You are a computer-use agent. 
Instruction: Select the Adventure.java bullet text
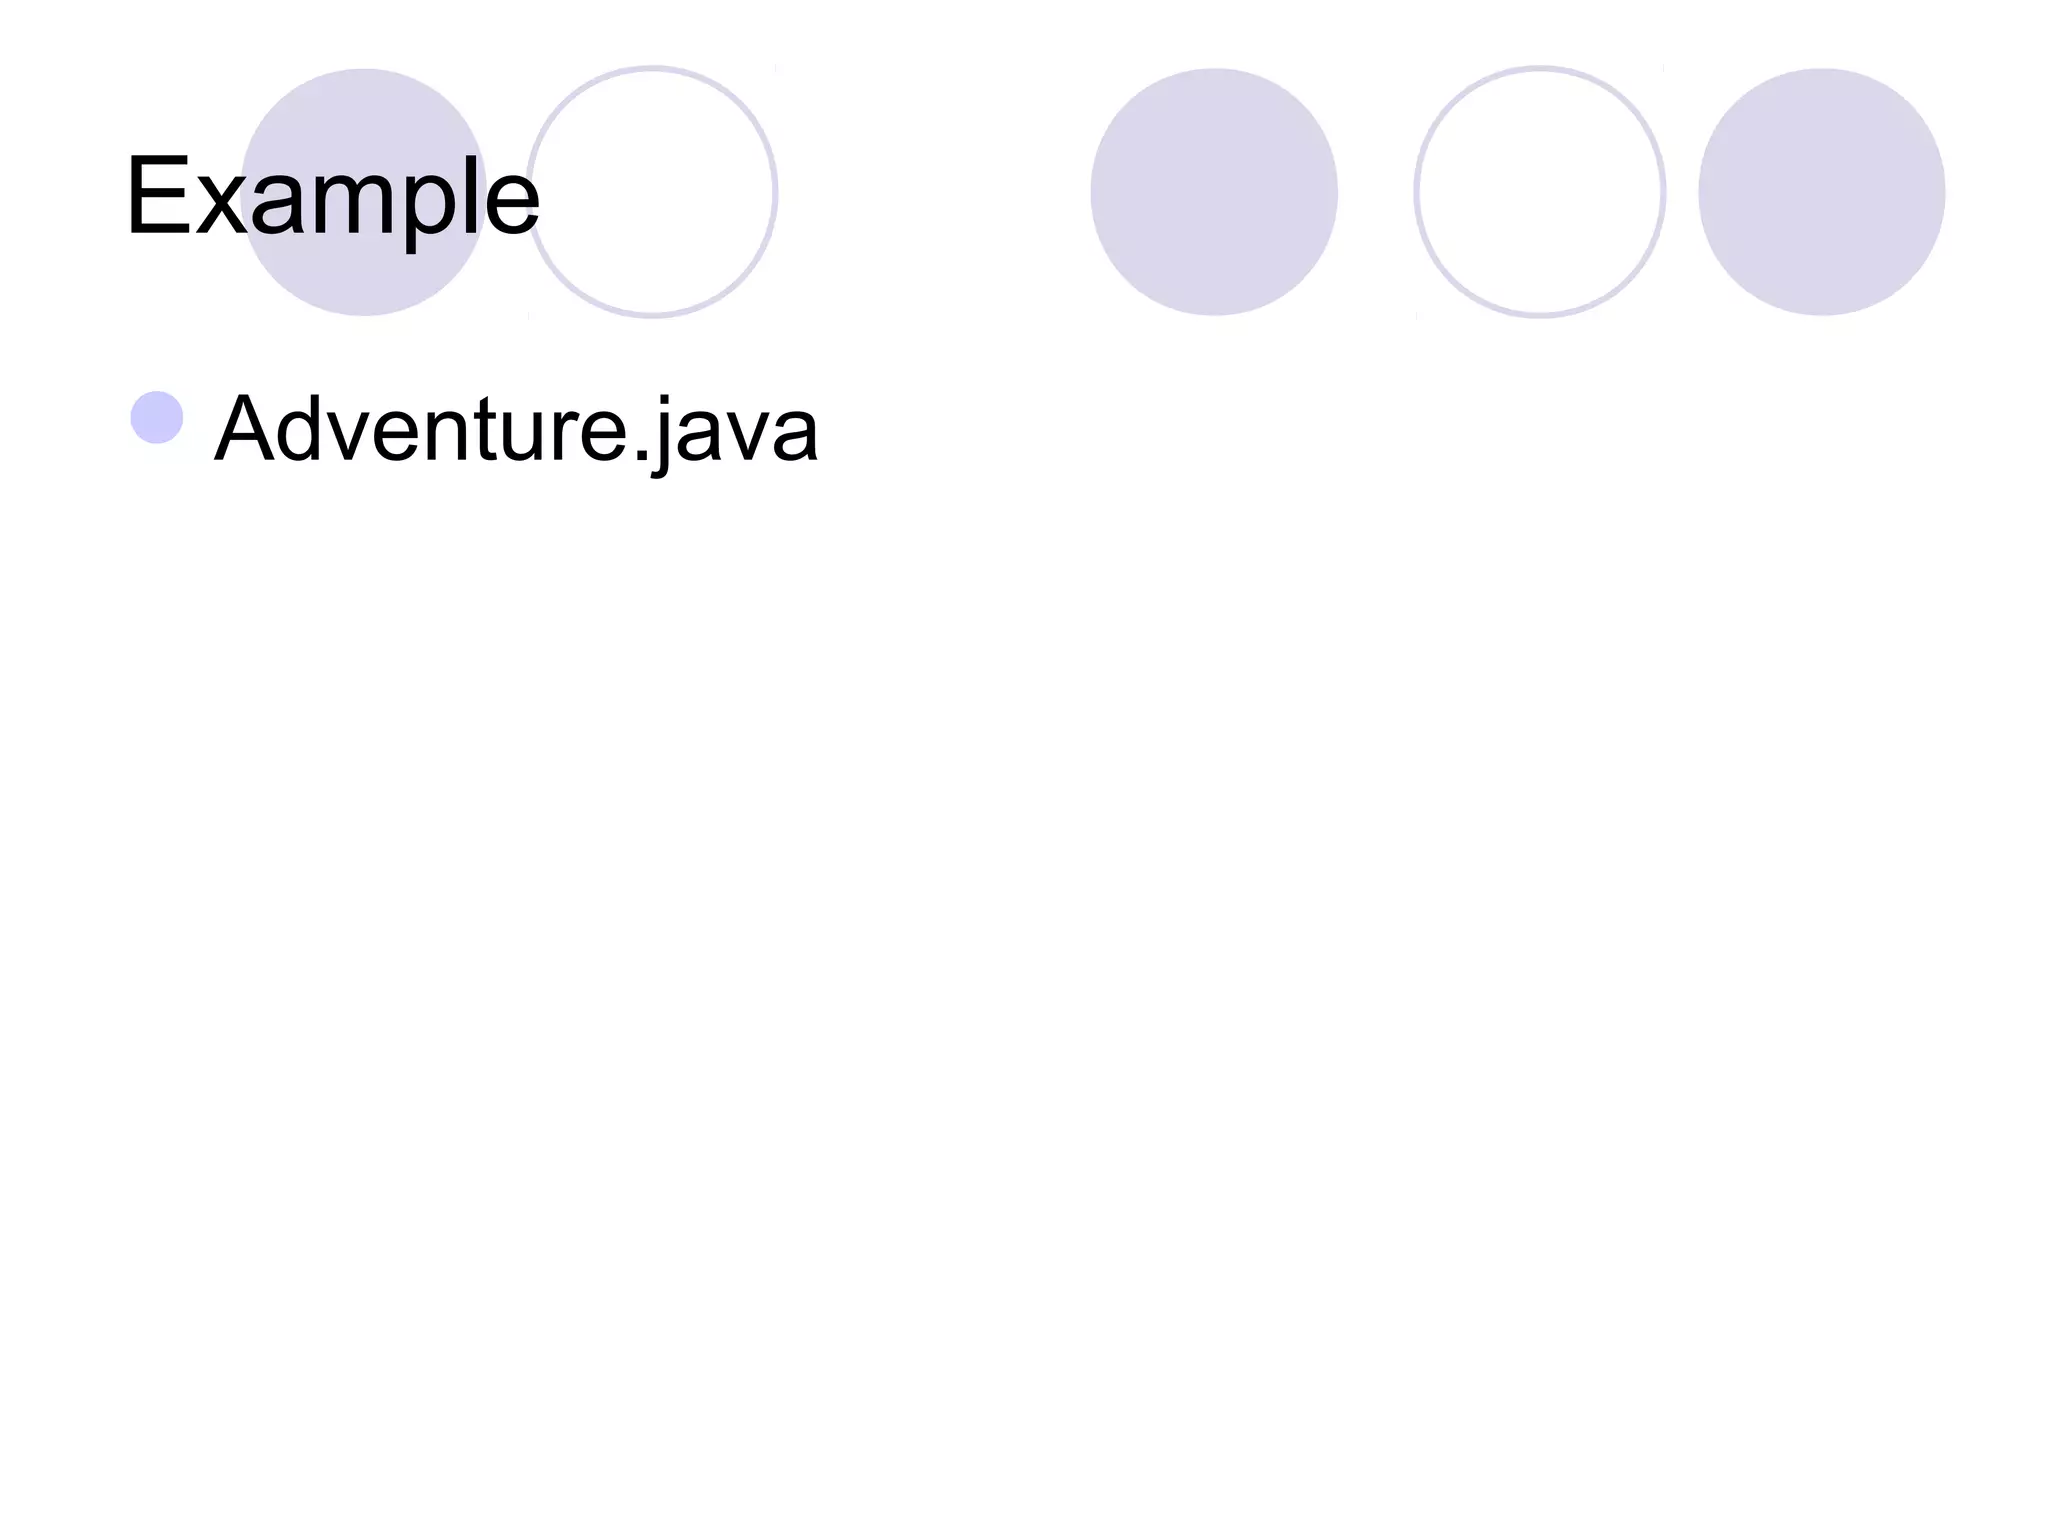[x=516, y=430]
